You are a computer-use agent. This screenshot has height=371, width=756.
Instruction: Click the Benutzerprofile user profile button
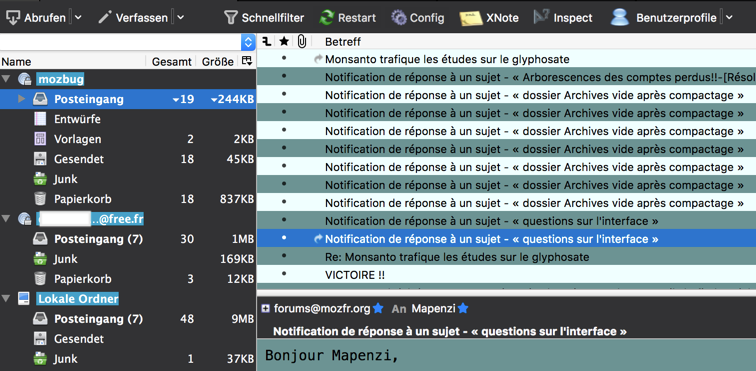[x=663, y=18]
